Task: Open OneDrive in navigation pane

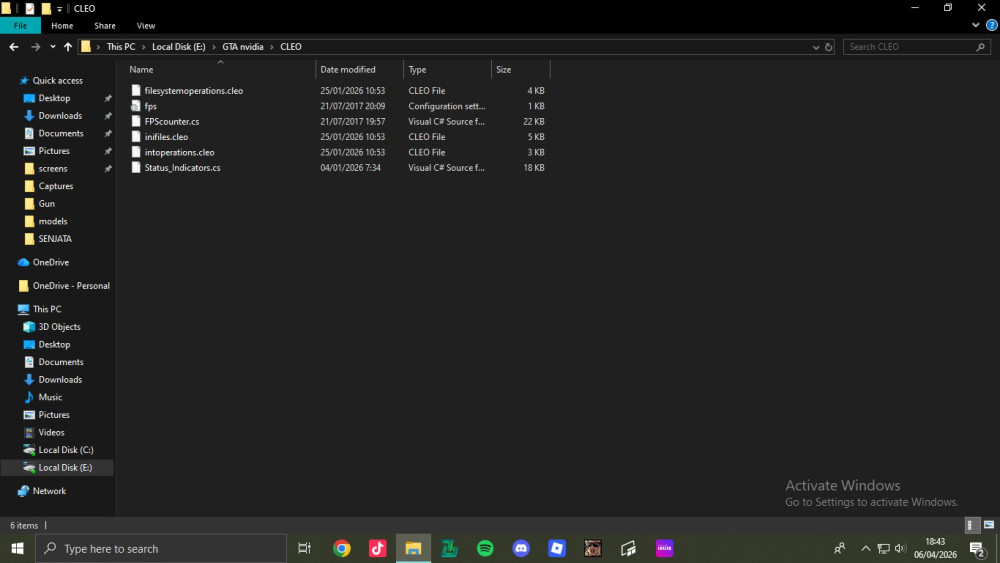Action: (x=50, y=262)
